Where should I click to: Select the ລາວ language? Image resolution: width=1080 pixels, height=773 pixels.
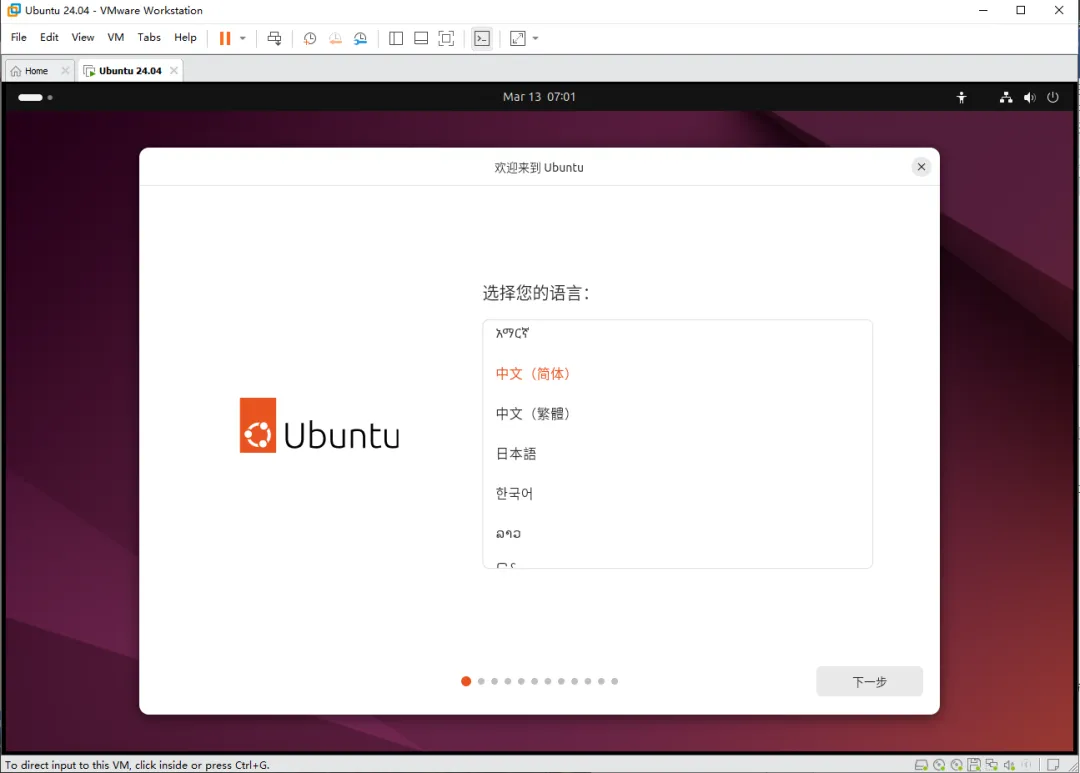tap(678, 533)
